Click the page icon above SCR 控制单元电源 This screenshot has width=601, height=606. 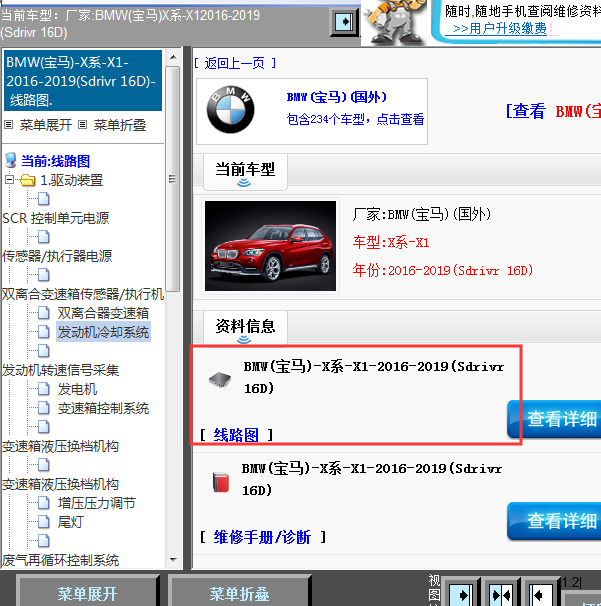point(44,199)
